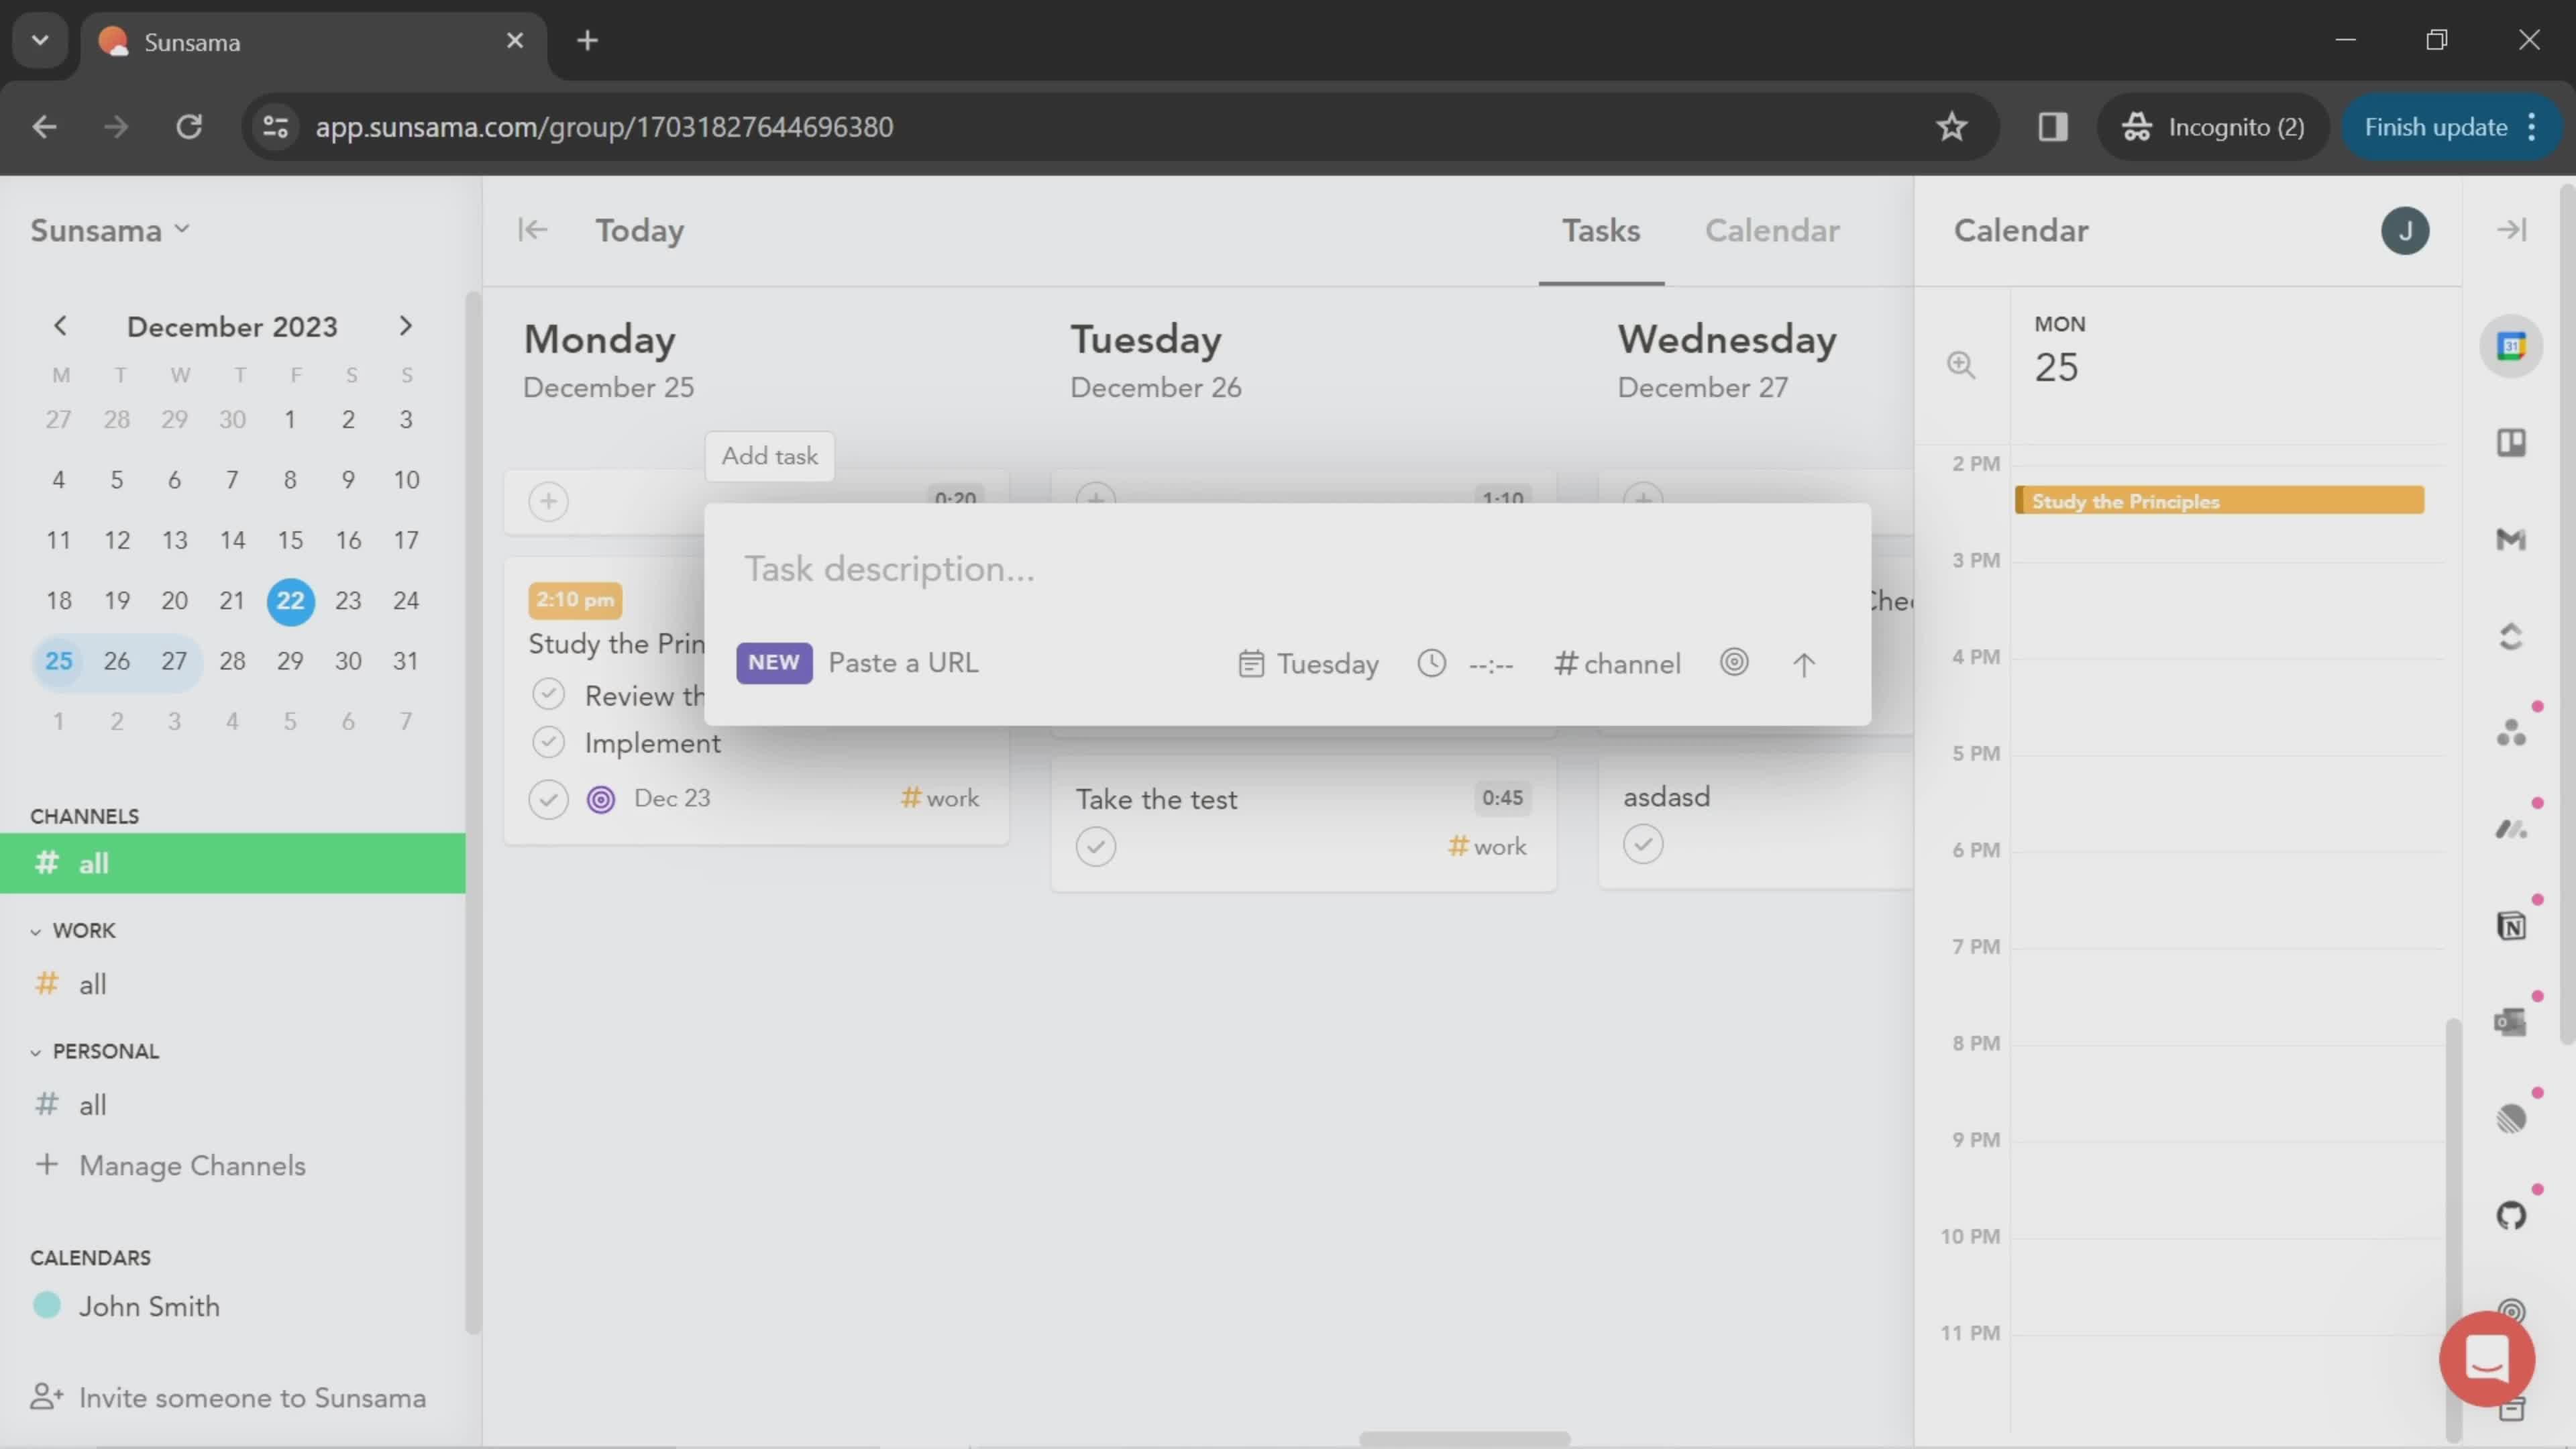Screen dimensions: 2576x1449
Task: Switch to the Calendar tab
Action: 1771,230
